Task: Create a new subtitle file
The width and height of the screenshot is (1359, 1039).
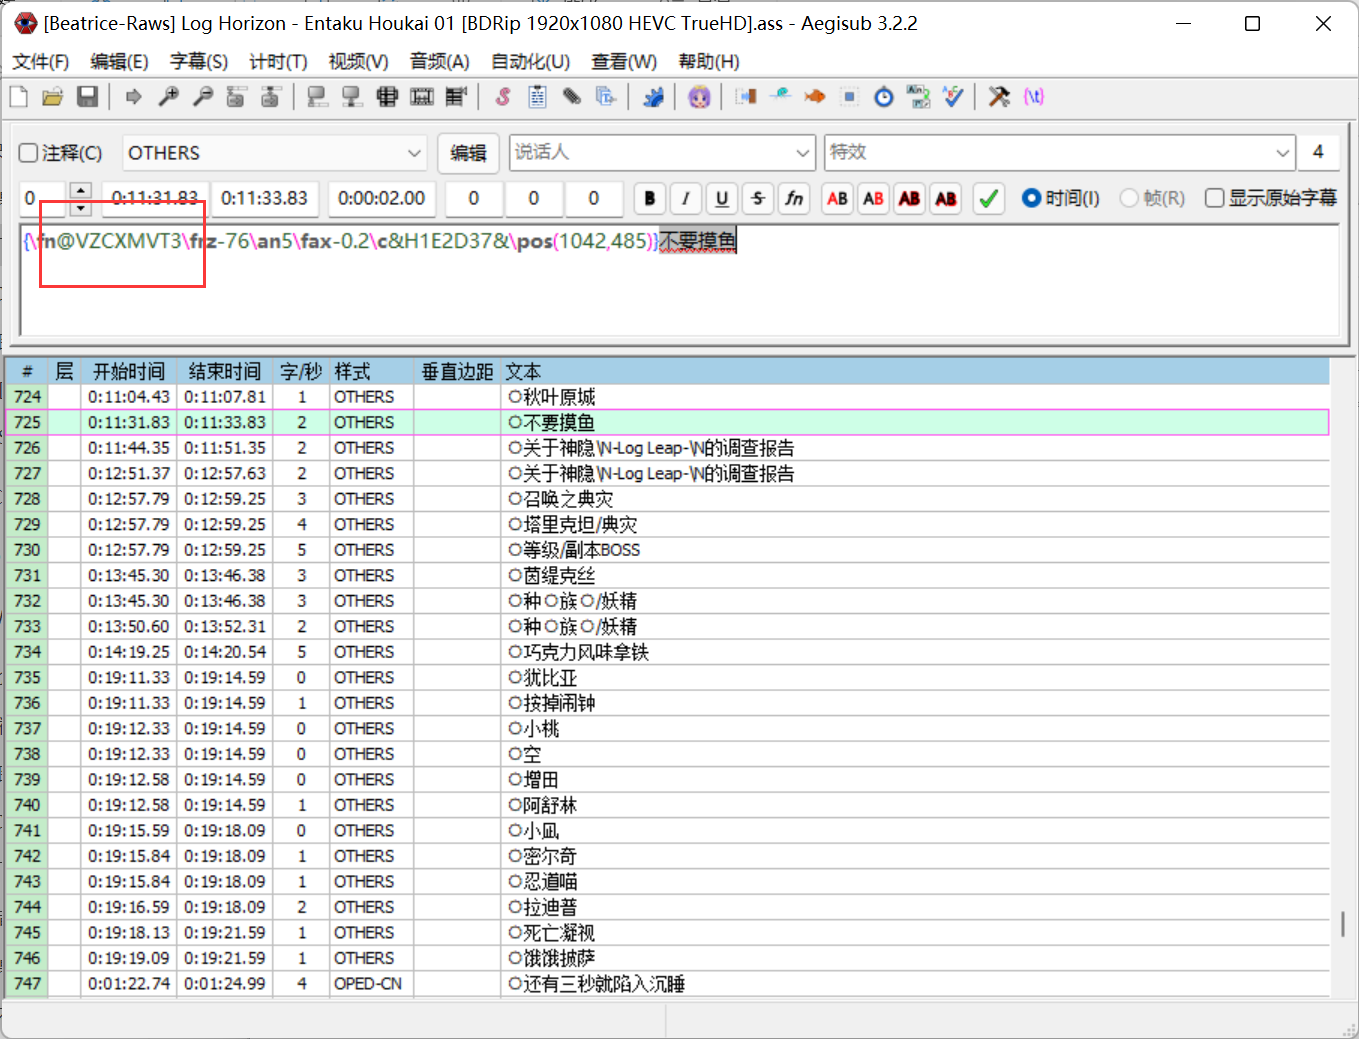Action: 19,97
